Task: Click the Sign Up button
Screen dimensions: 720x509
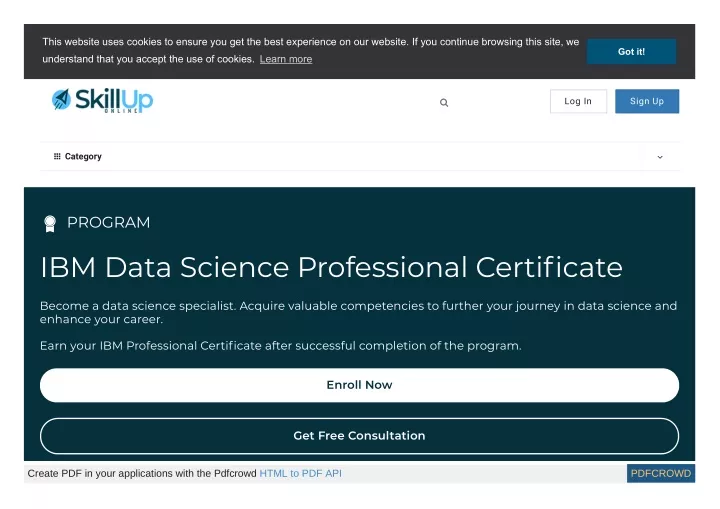Action: point(647,101)
